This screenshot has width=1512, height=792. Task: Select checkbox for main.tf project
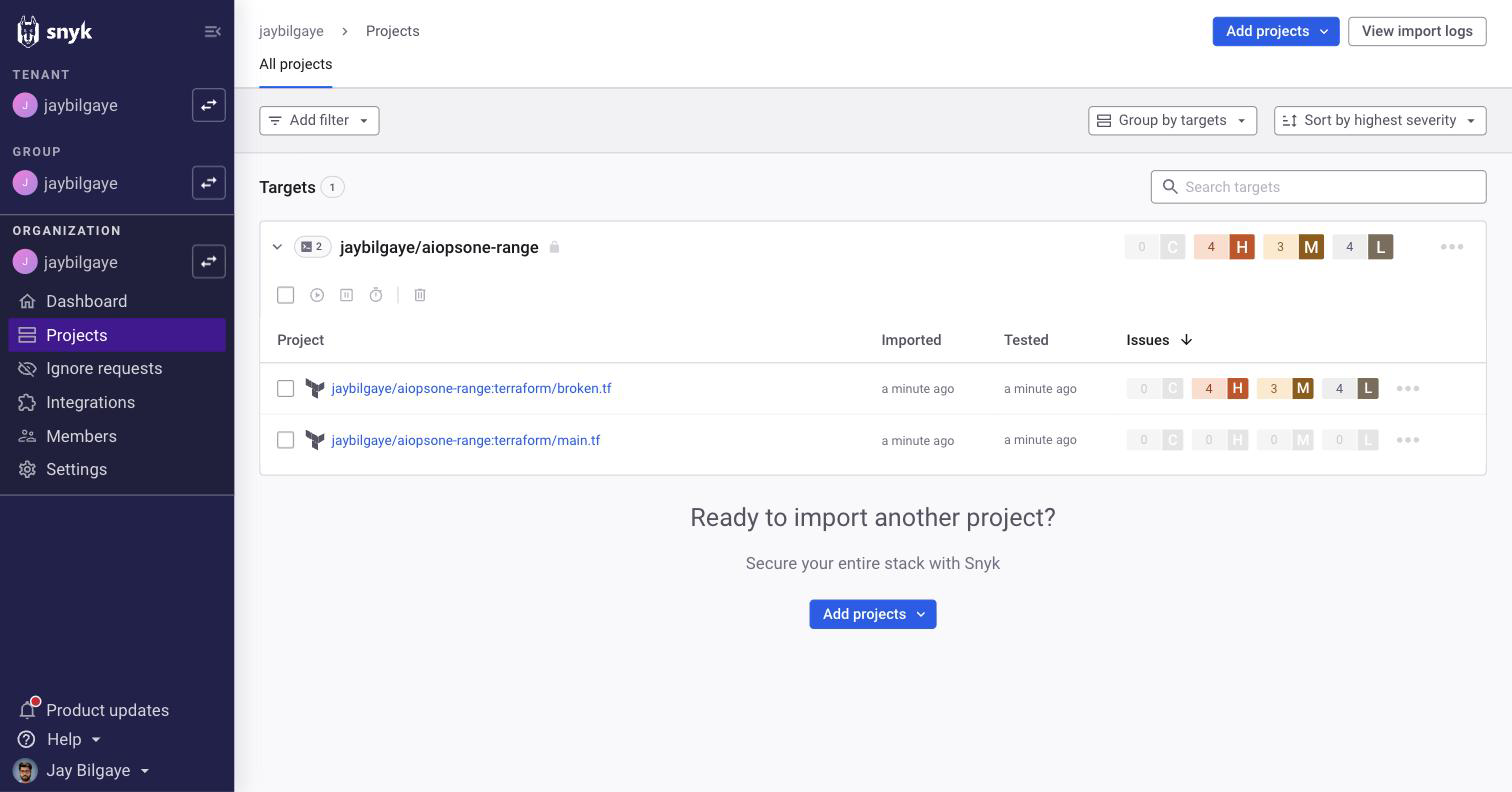[286, 440]
